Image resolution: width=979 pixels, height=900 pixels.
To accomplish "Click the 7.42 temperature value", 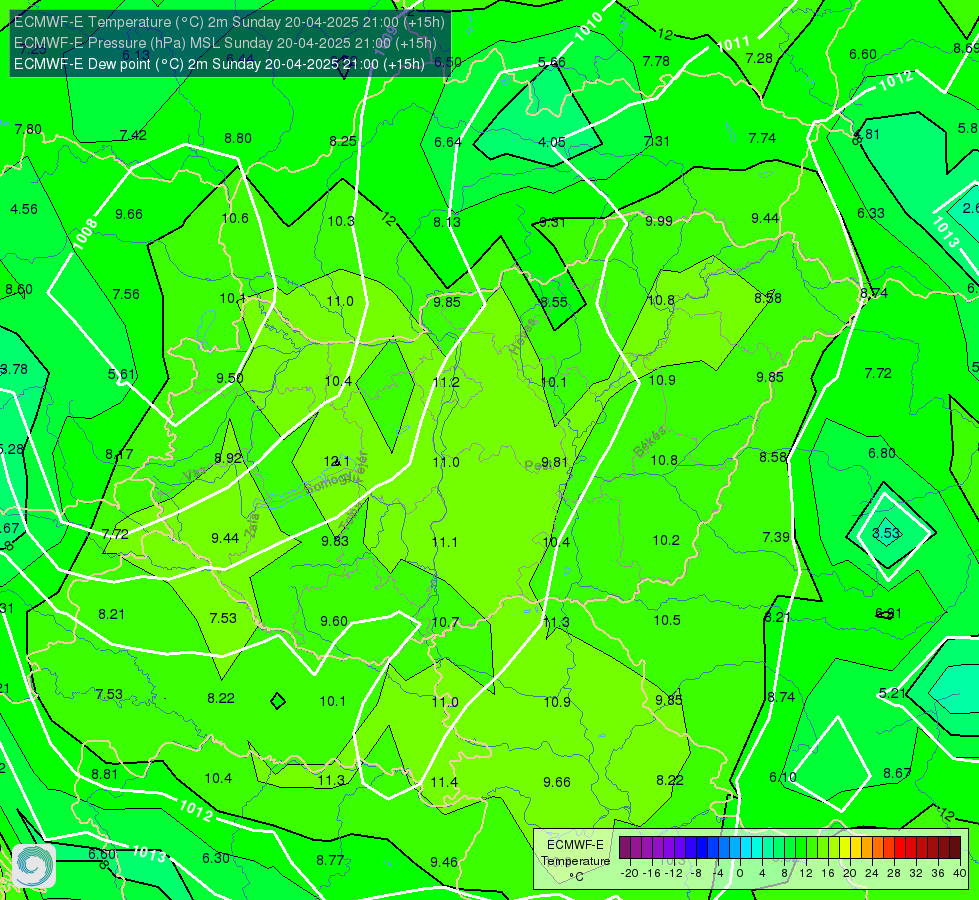I will click(x=133, y=136).
